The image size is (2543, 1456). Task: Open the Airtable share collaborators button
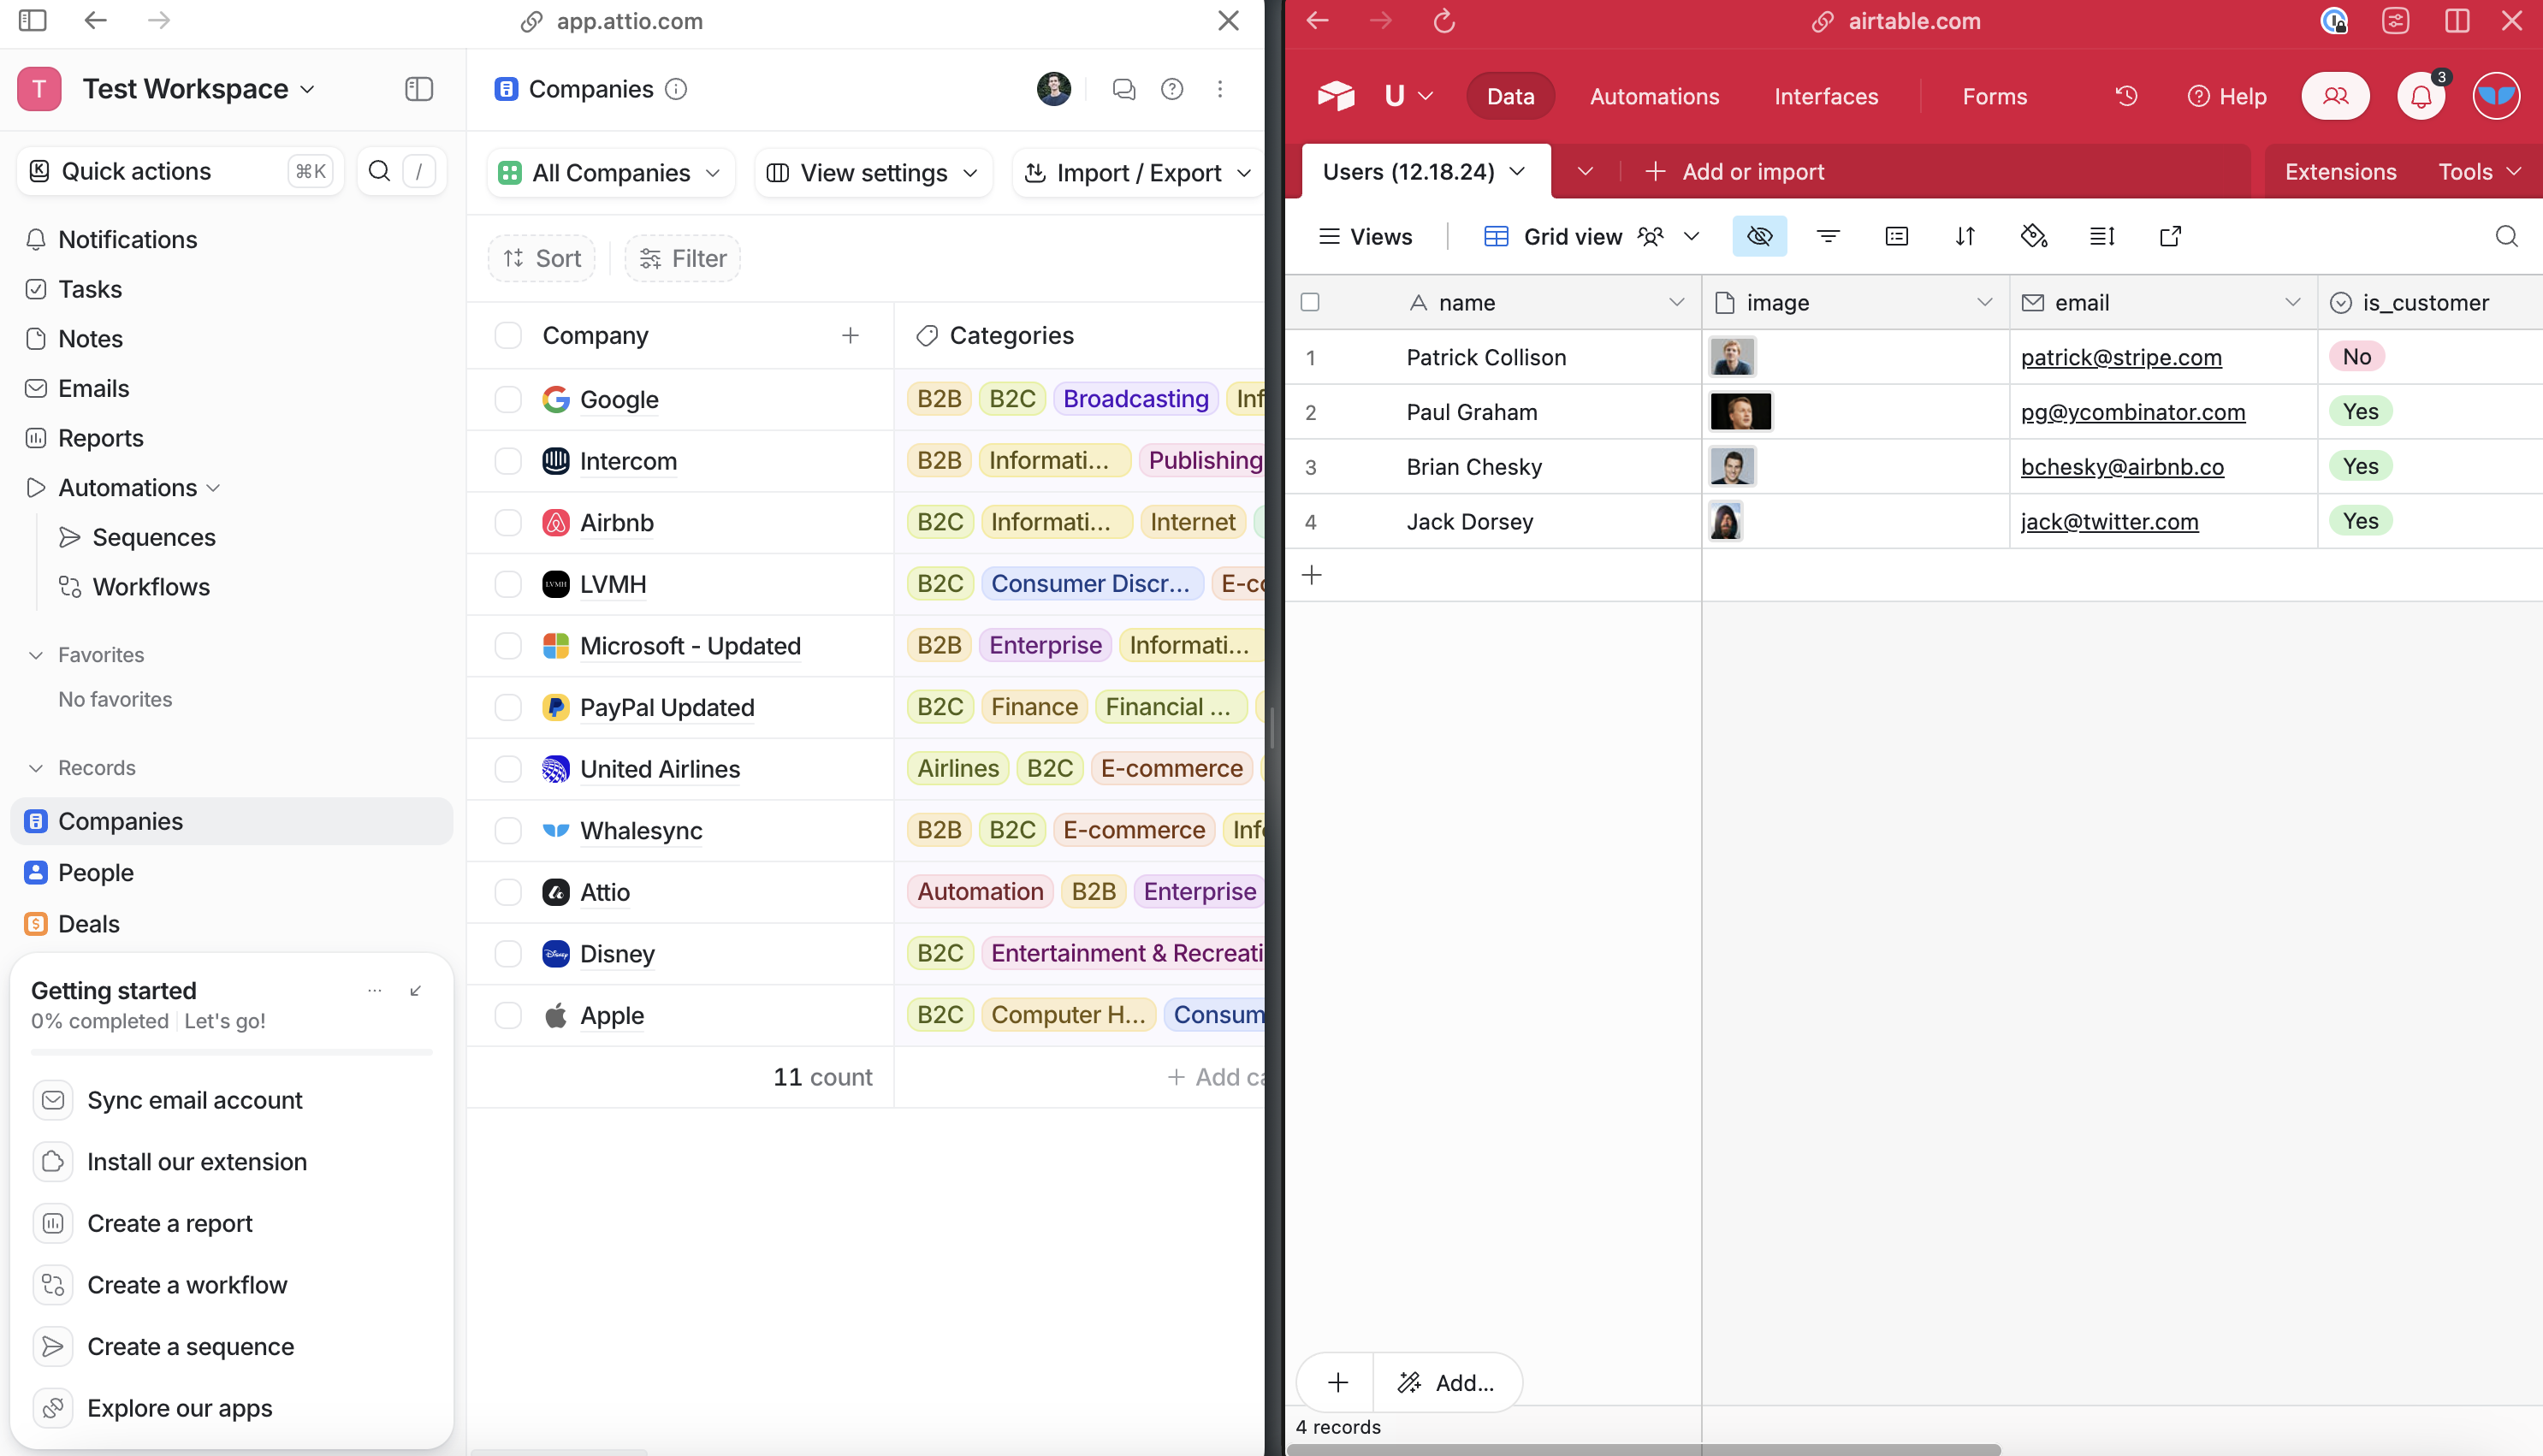click(2335, 96)
